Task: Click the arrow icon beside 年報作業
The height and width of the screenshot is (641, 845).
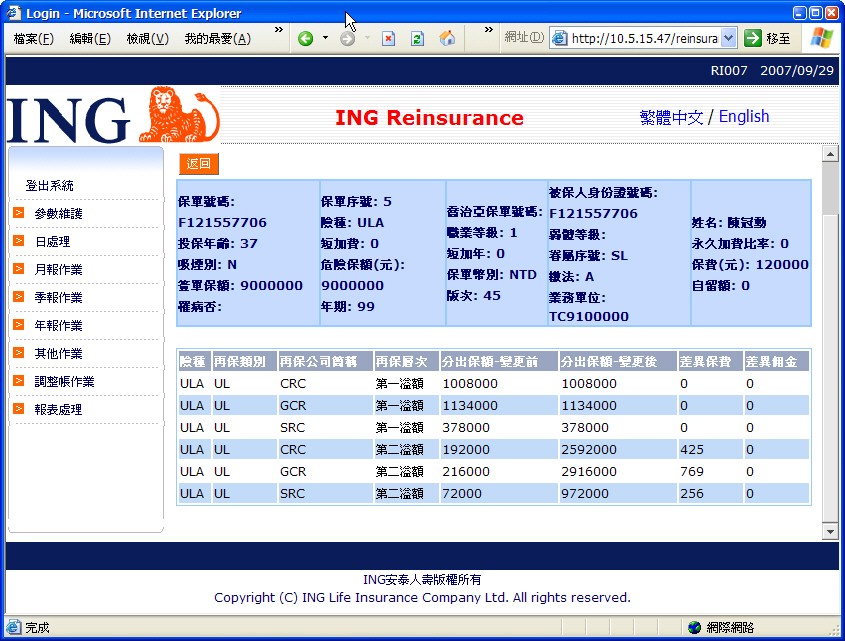Action: [x=19, y=325]
